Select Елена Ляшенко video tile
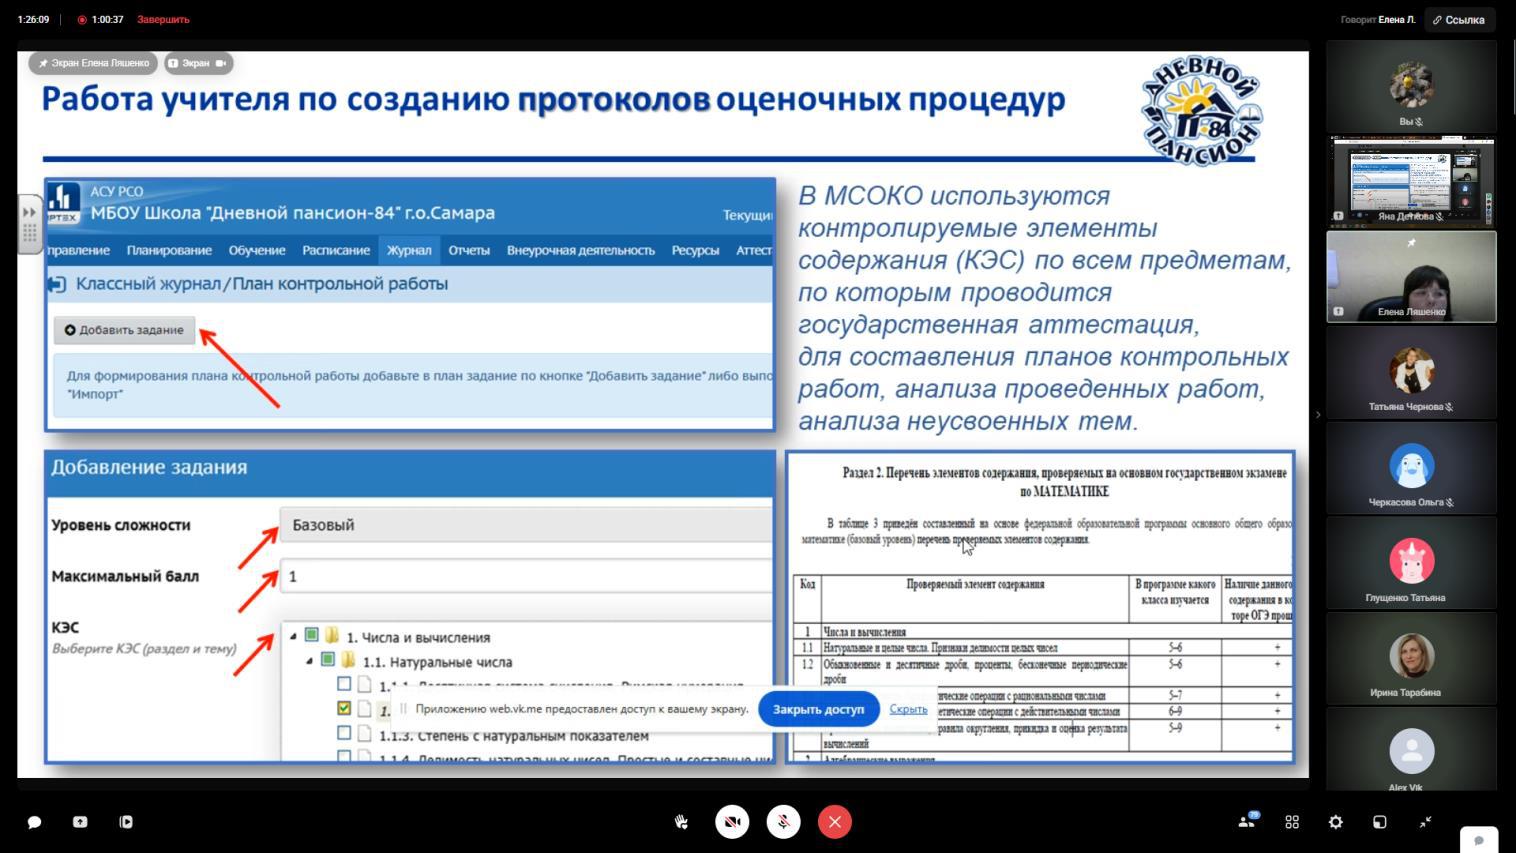1516x853 pixels. click(1411, 276)
